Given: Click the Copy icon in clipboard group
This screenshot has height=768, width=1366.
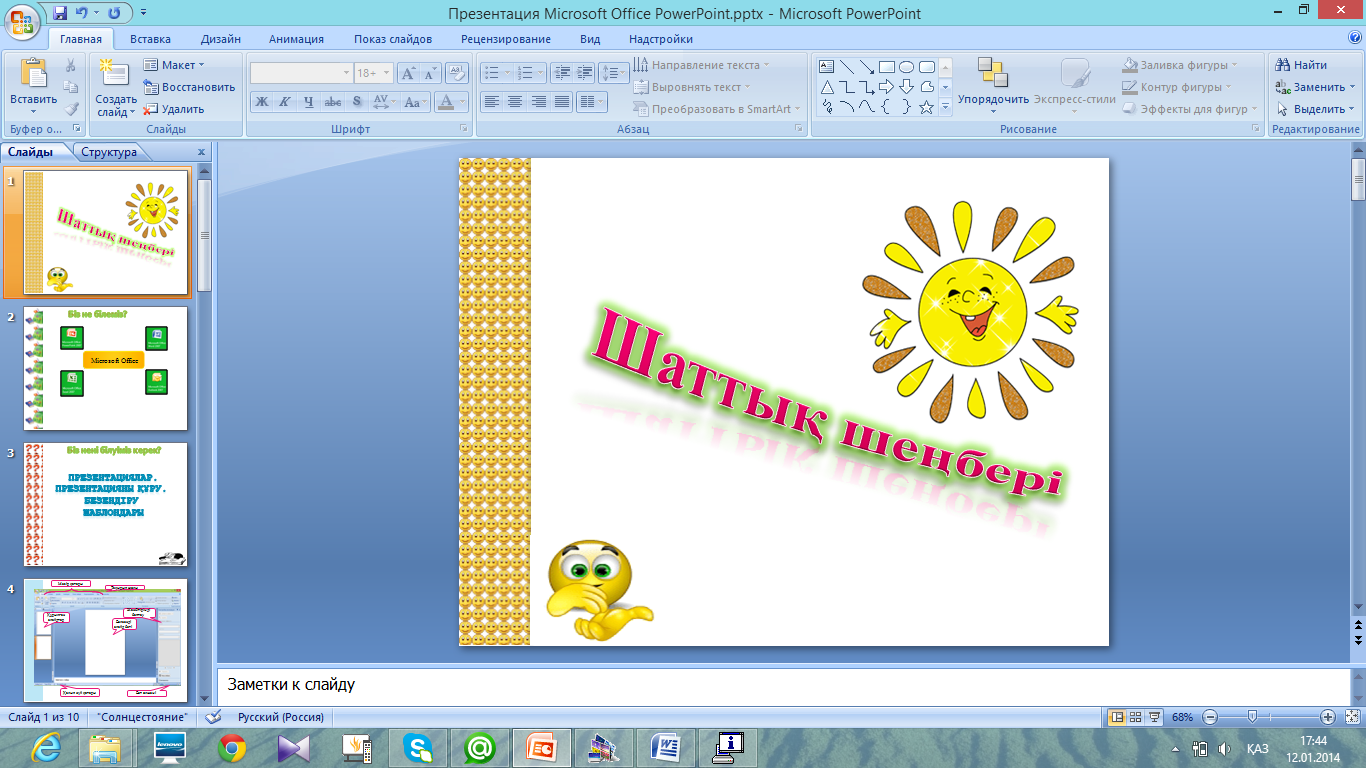Looking at the screenshot, I should tap(71, 87).
